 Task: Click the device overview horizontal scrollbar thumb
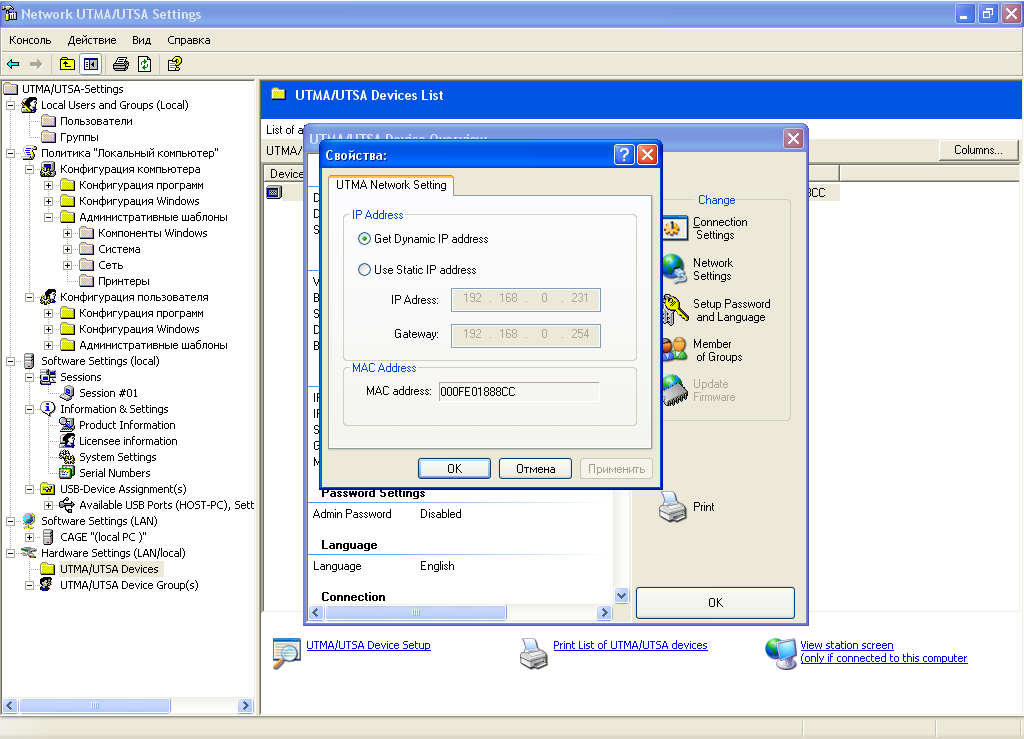click(x=416, y=612)
